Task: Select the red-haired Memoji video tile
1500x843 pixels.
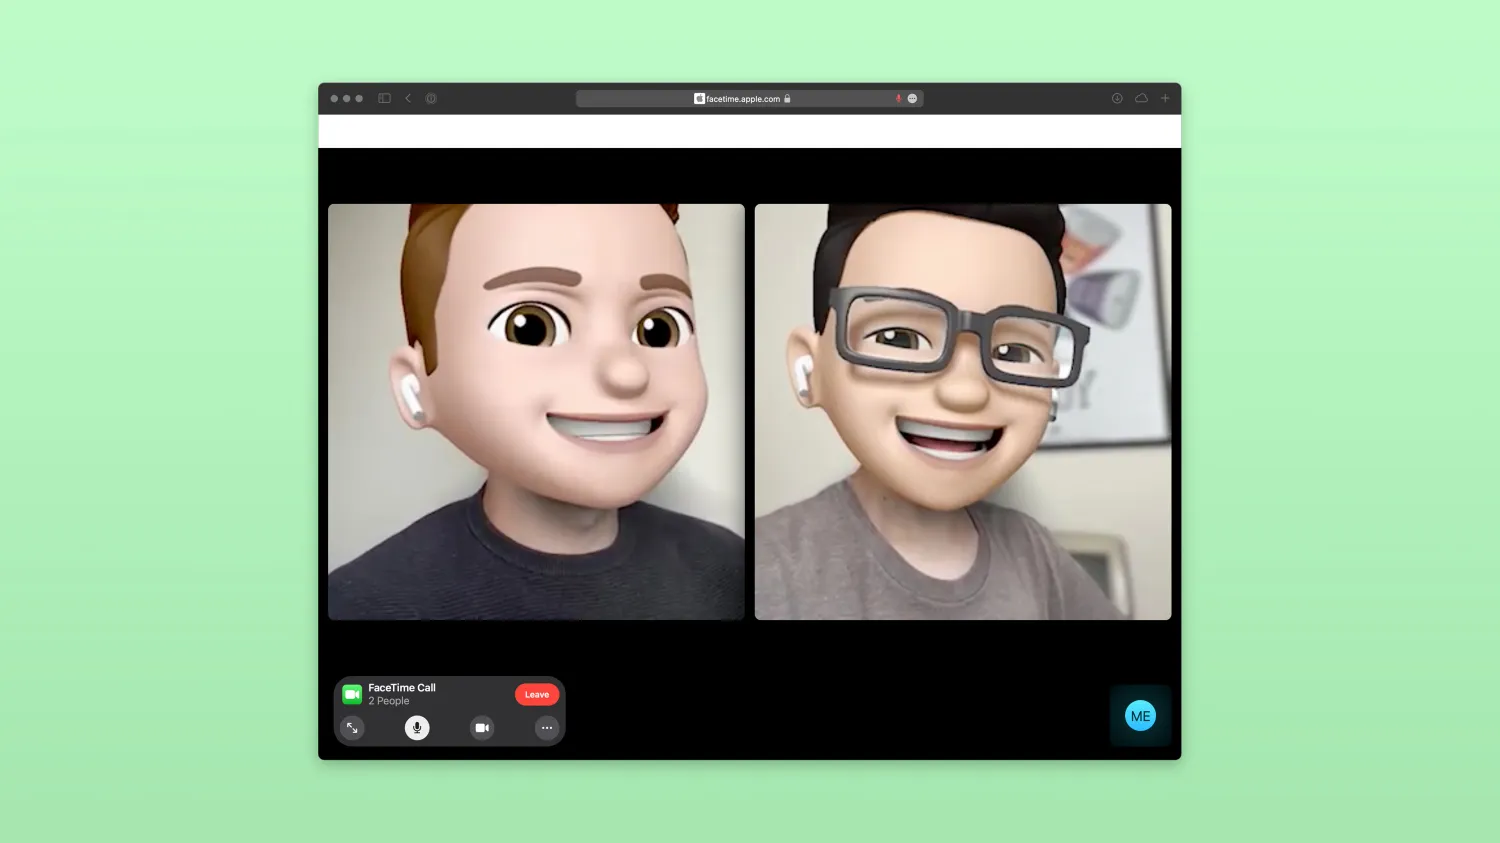Action: (536, 412)
